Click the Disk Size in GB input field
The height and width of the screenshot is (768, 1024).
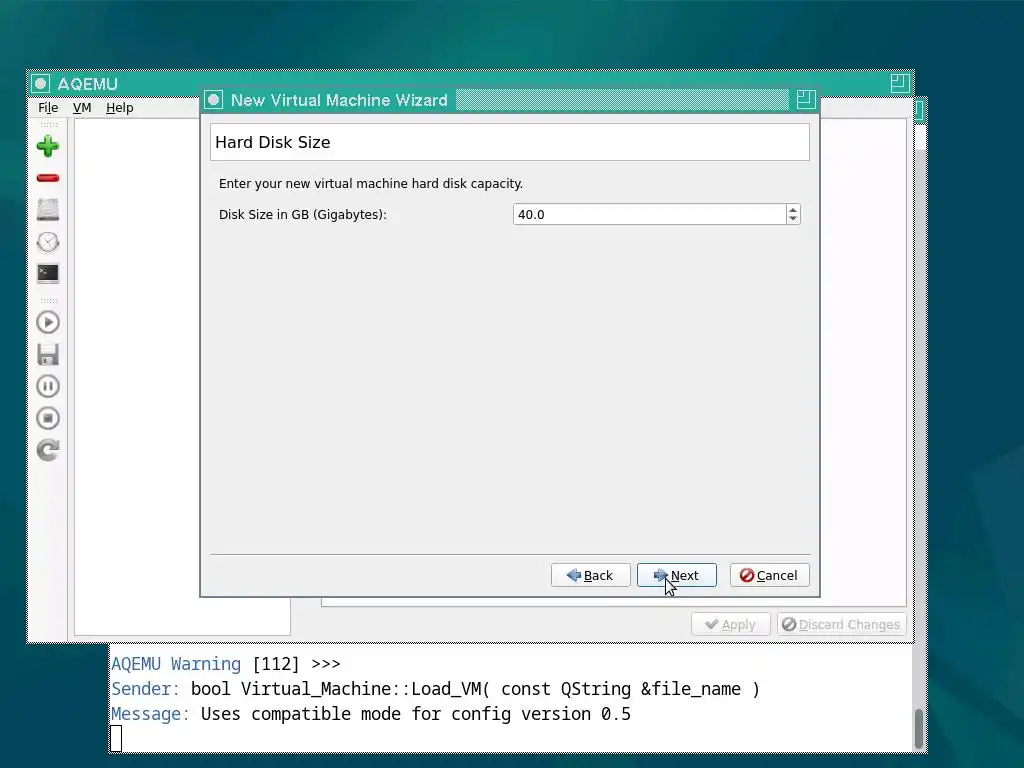(649, 214)
